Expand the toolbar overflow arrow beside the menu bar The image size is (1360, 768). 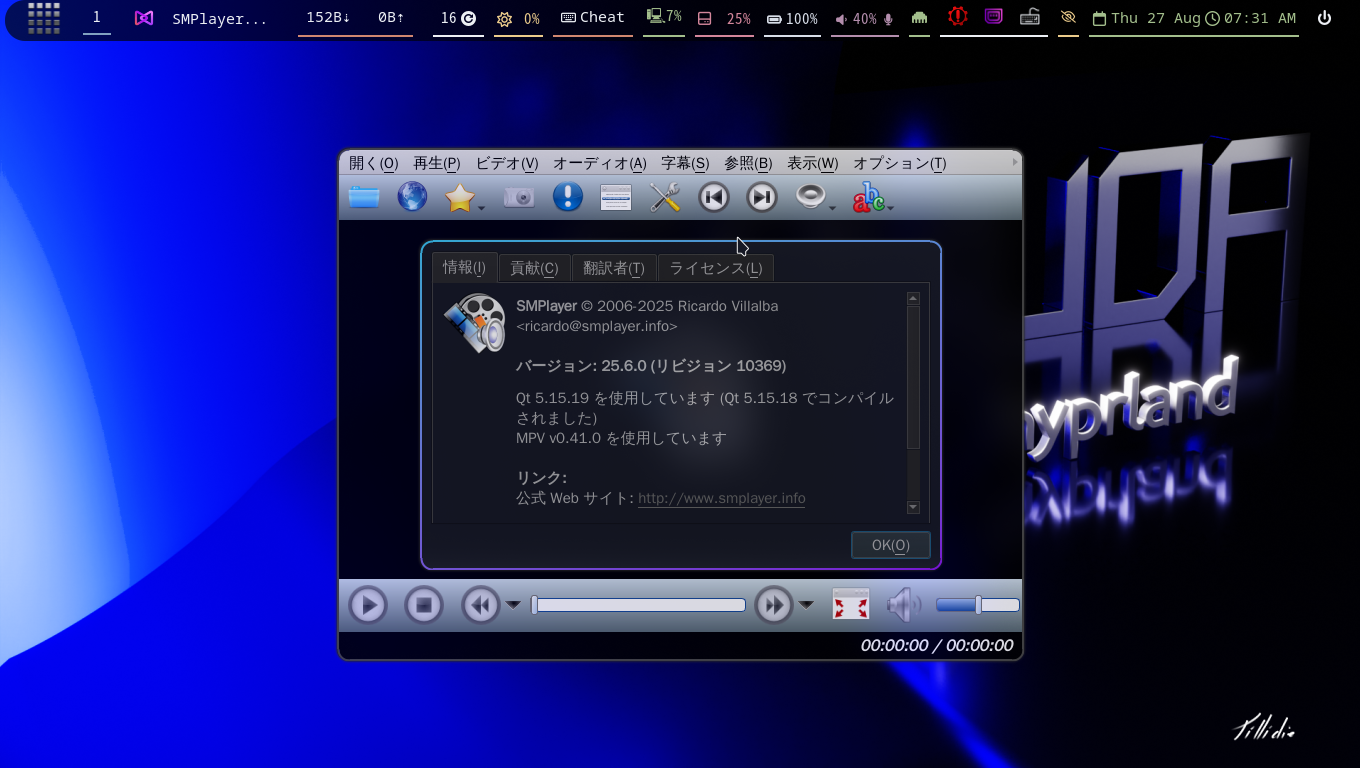pyautogui.click(x=1016, y=162)
